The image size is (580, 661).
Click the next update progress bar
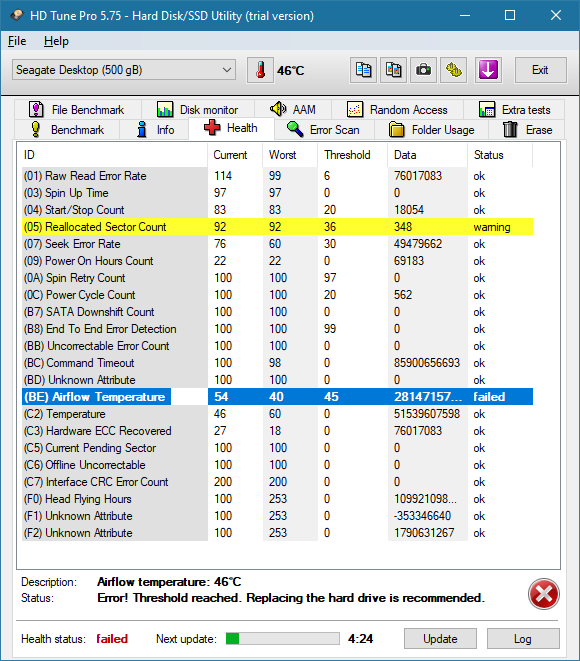[282, 639]
